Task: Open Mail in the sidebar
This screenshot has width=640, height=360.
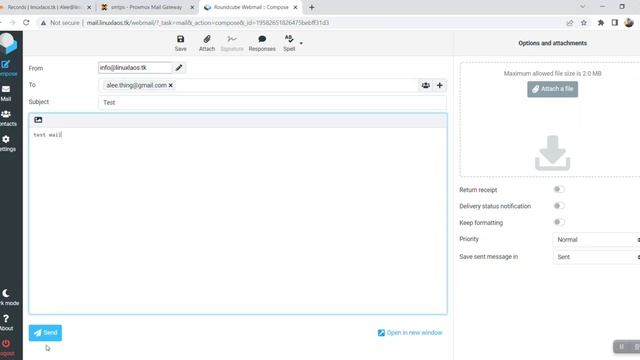Action: click(6, 93)
